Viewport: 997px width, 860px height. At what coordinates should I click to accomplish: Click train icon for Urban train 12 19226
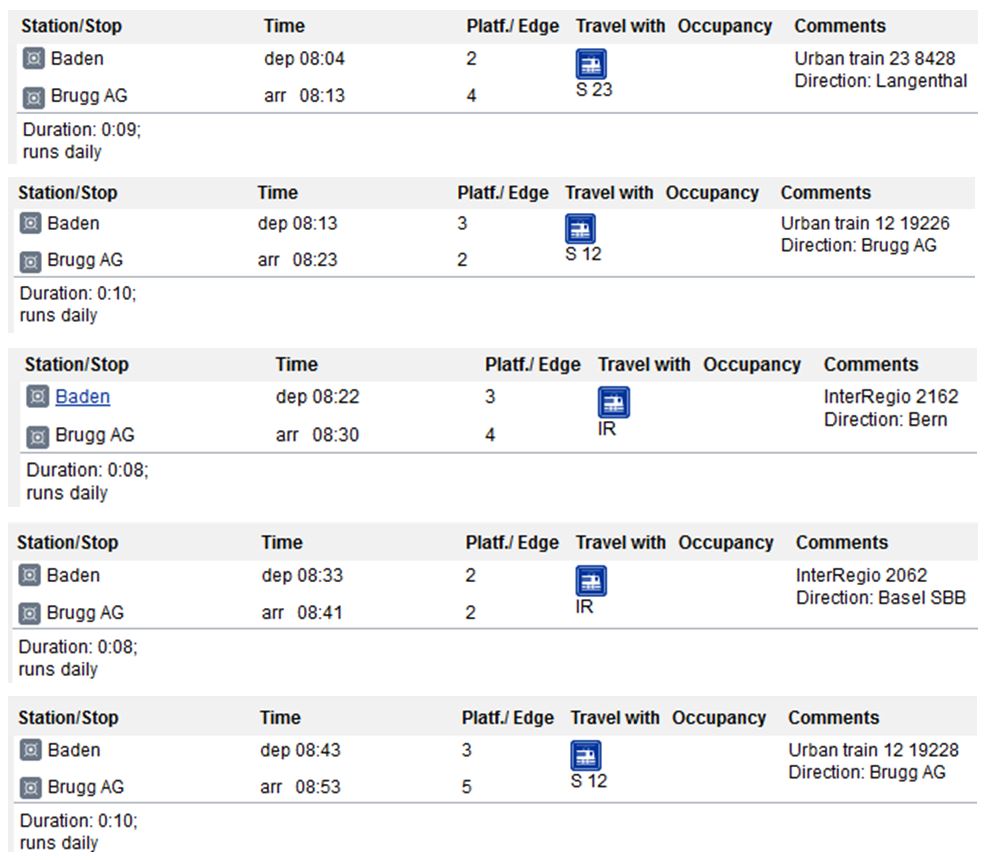coord(580,229)
